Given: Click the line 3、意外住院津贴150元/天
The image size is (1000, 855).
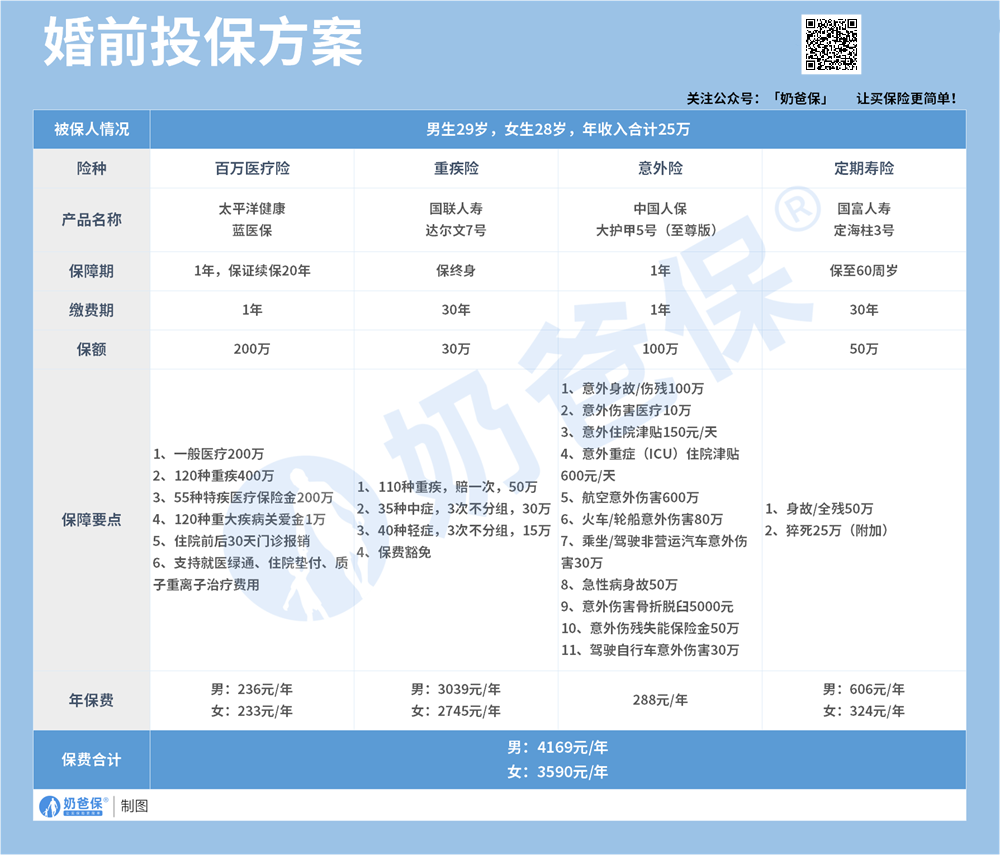Looking at the screenshot, I should [640, 432].
